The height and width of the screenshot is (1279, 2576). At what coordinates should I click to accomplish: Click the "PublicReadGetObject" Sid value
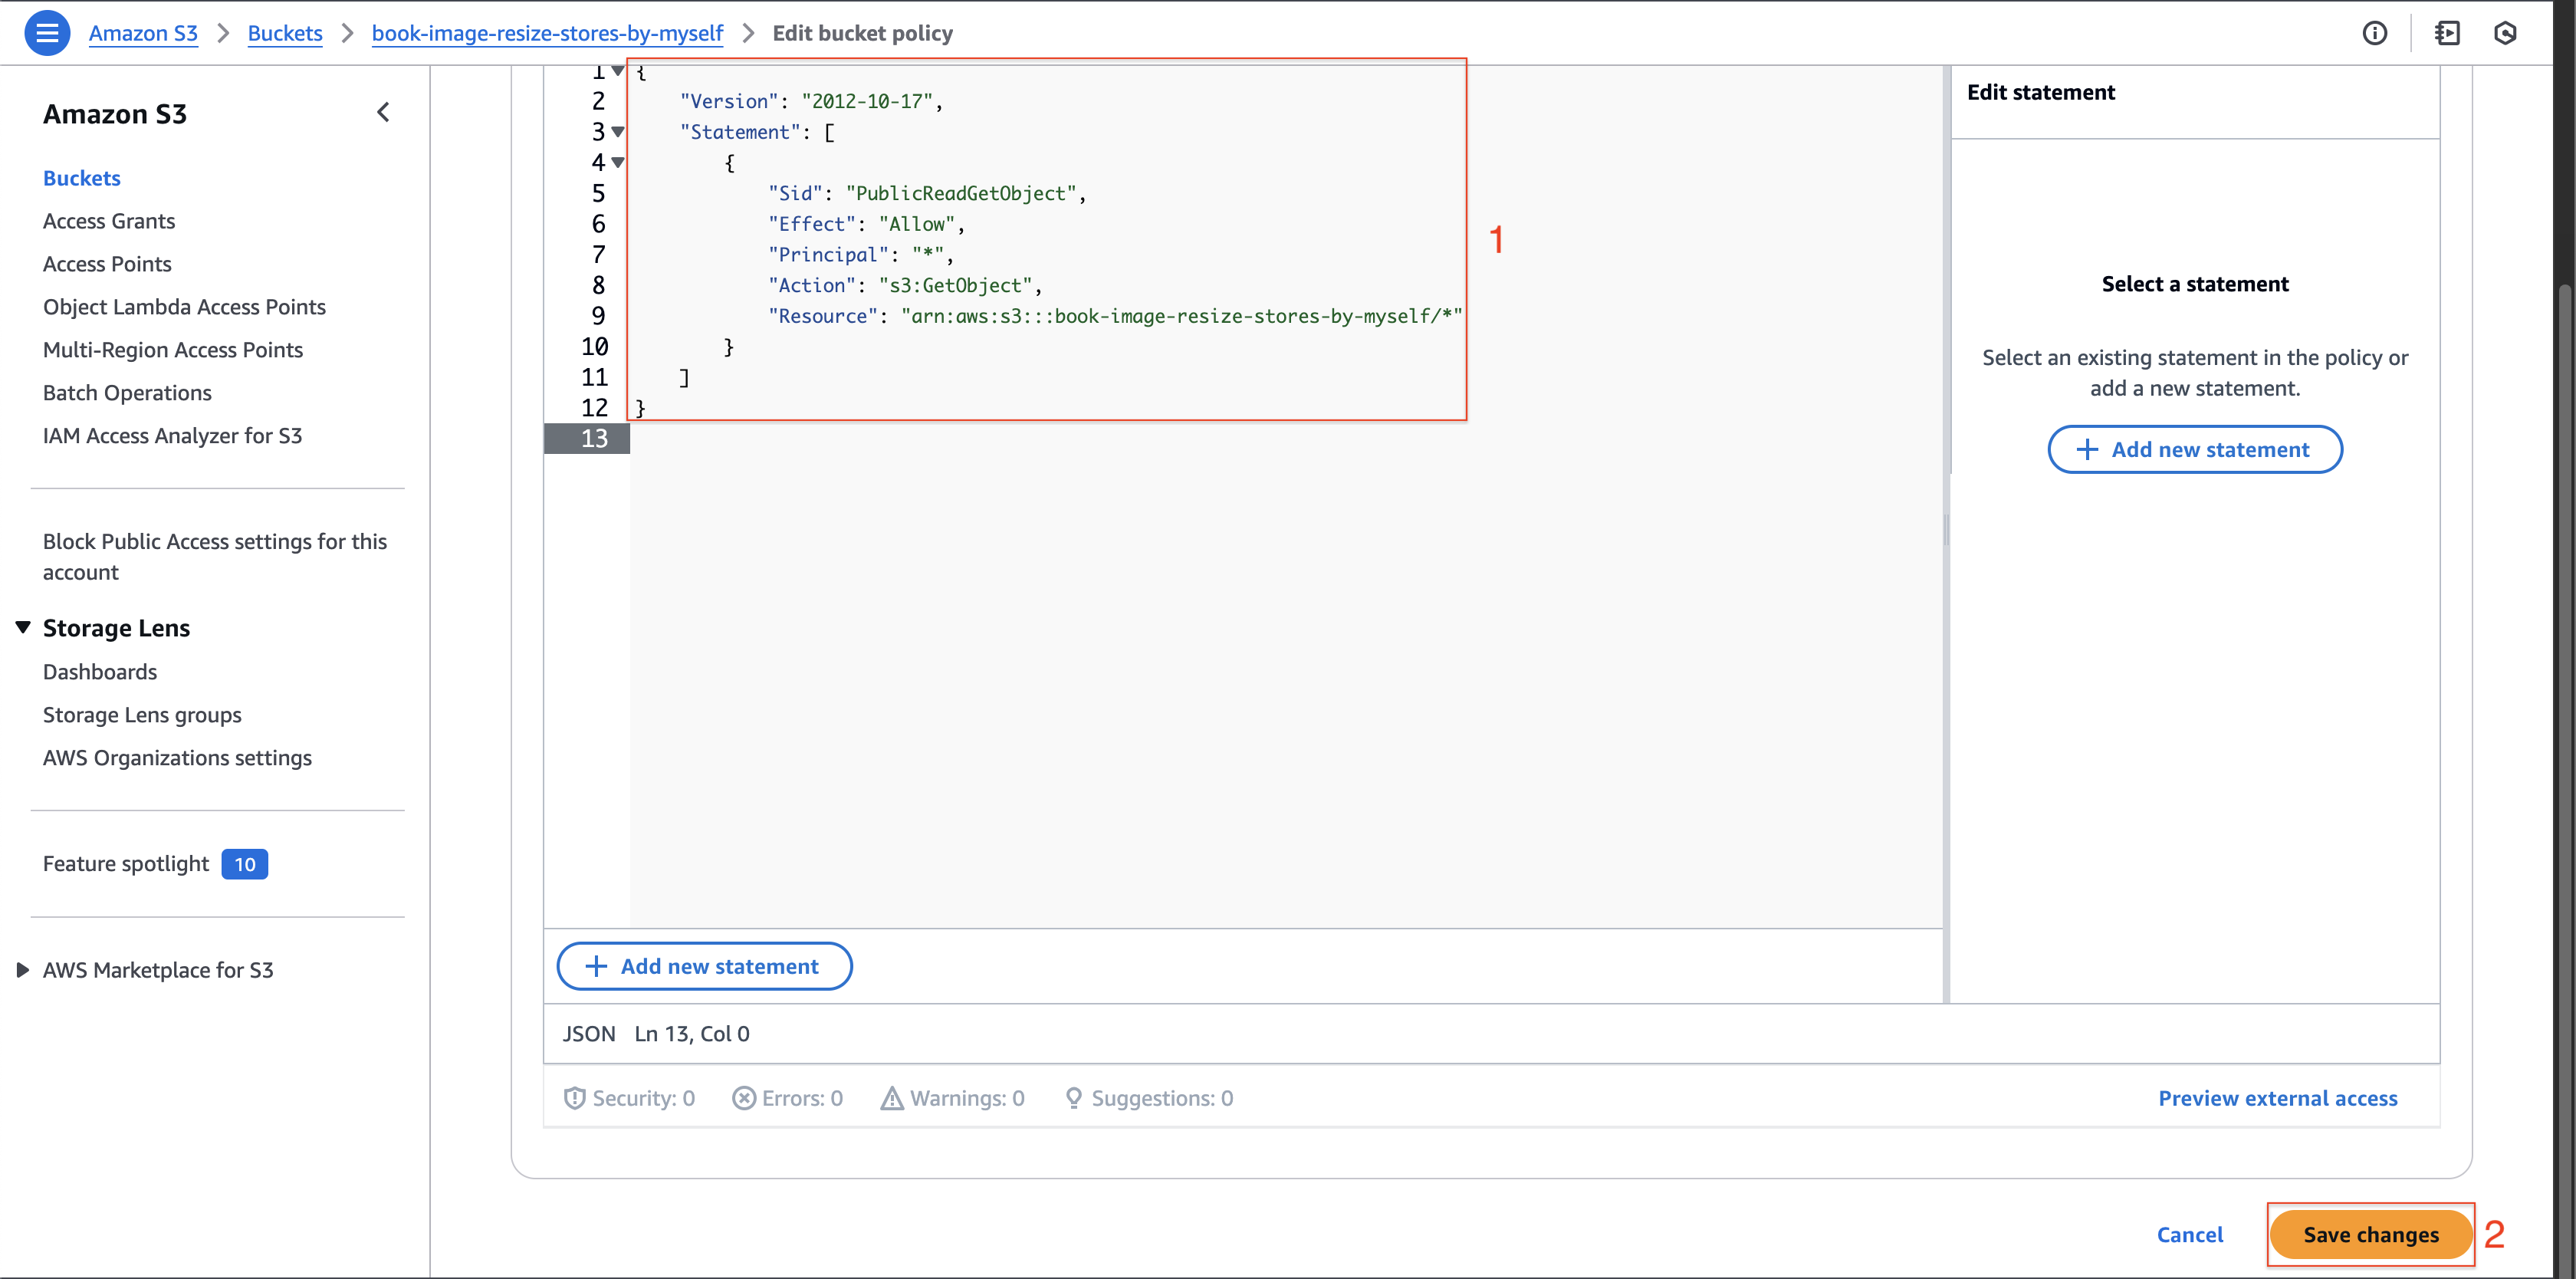[960, 193]
